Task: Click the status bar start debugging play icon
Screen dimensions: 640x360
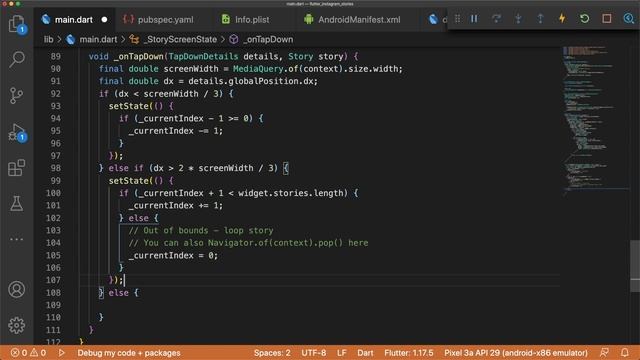Action: pyautogui.click(x=62, y=353)
